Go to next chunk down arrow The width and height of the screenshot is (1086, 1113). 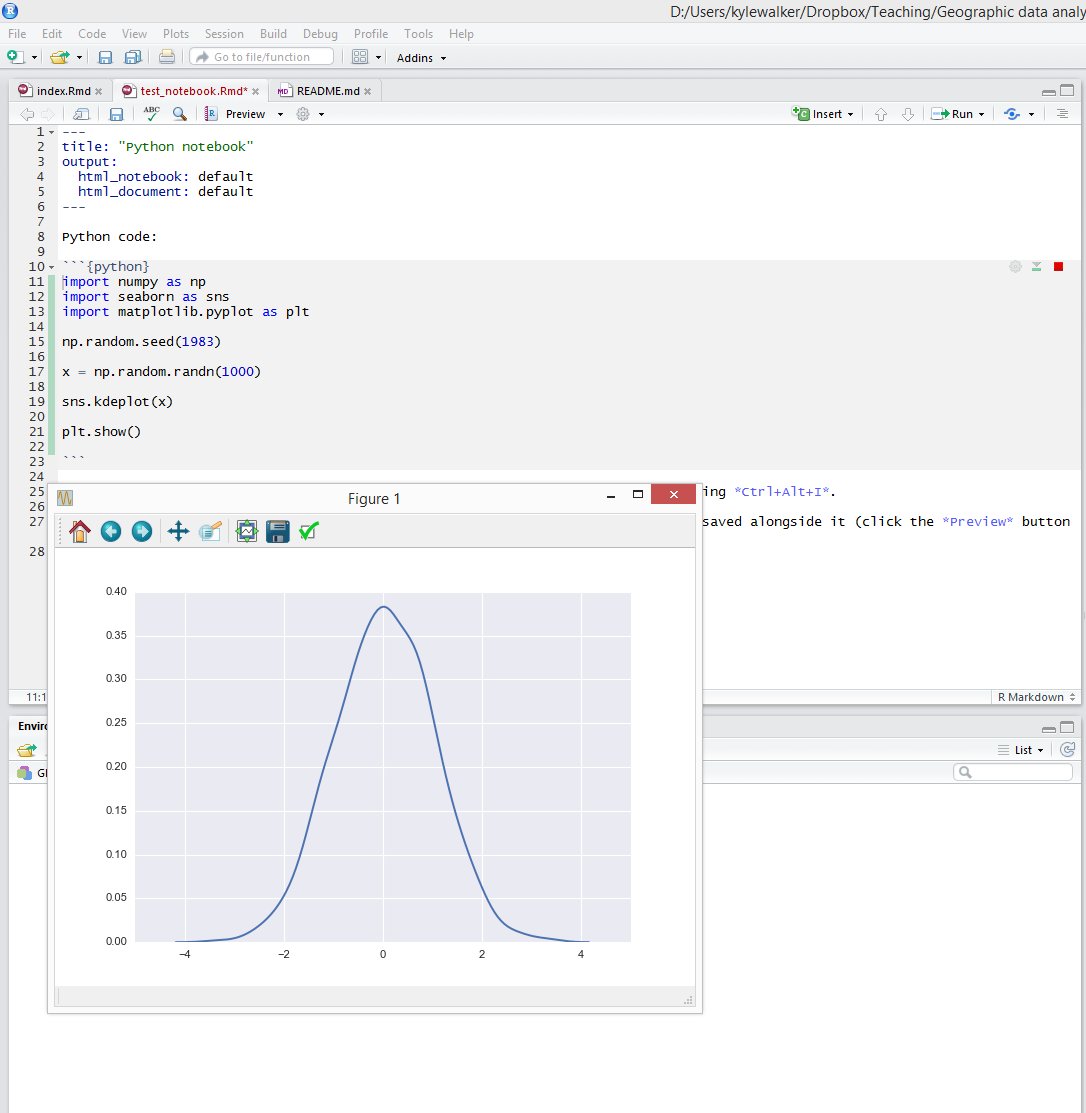tap(908, 114)
